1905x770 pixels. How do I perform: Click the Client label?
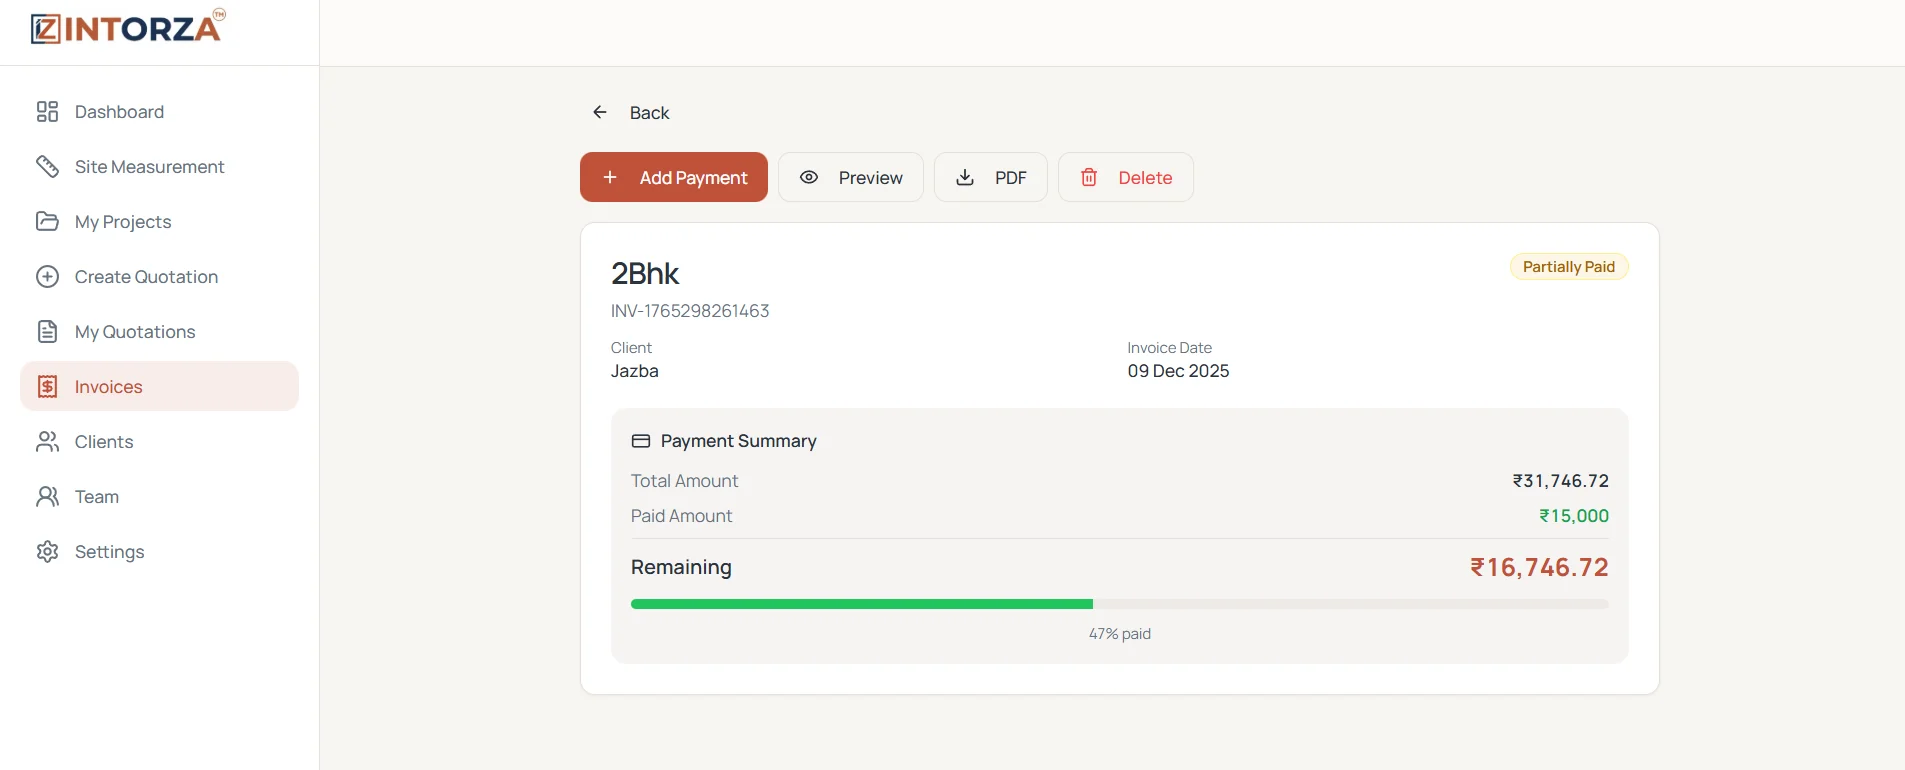click(631, 348)
